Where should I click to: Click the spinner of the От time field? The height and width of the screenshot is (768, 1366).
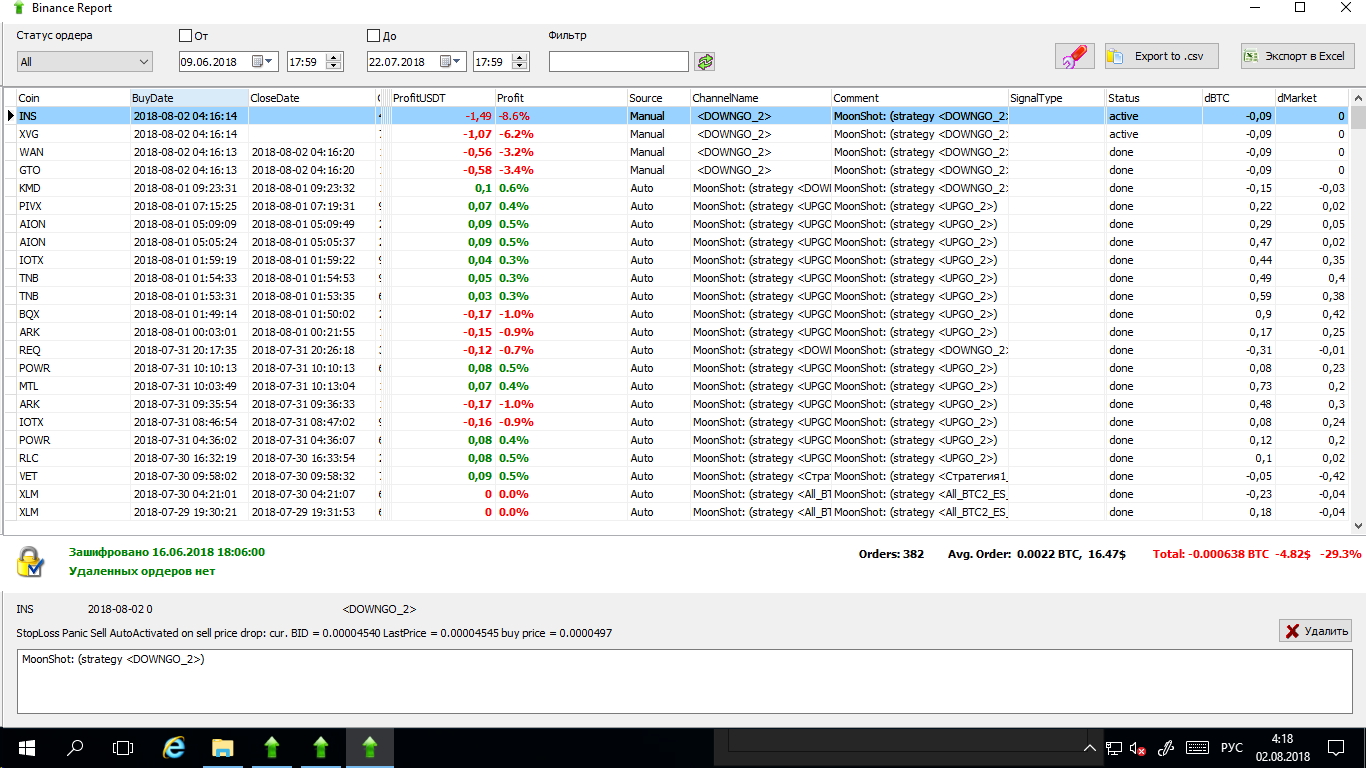tap(334, 62)
